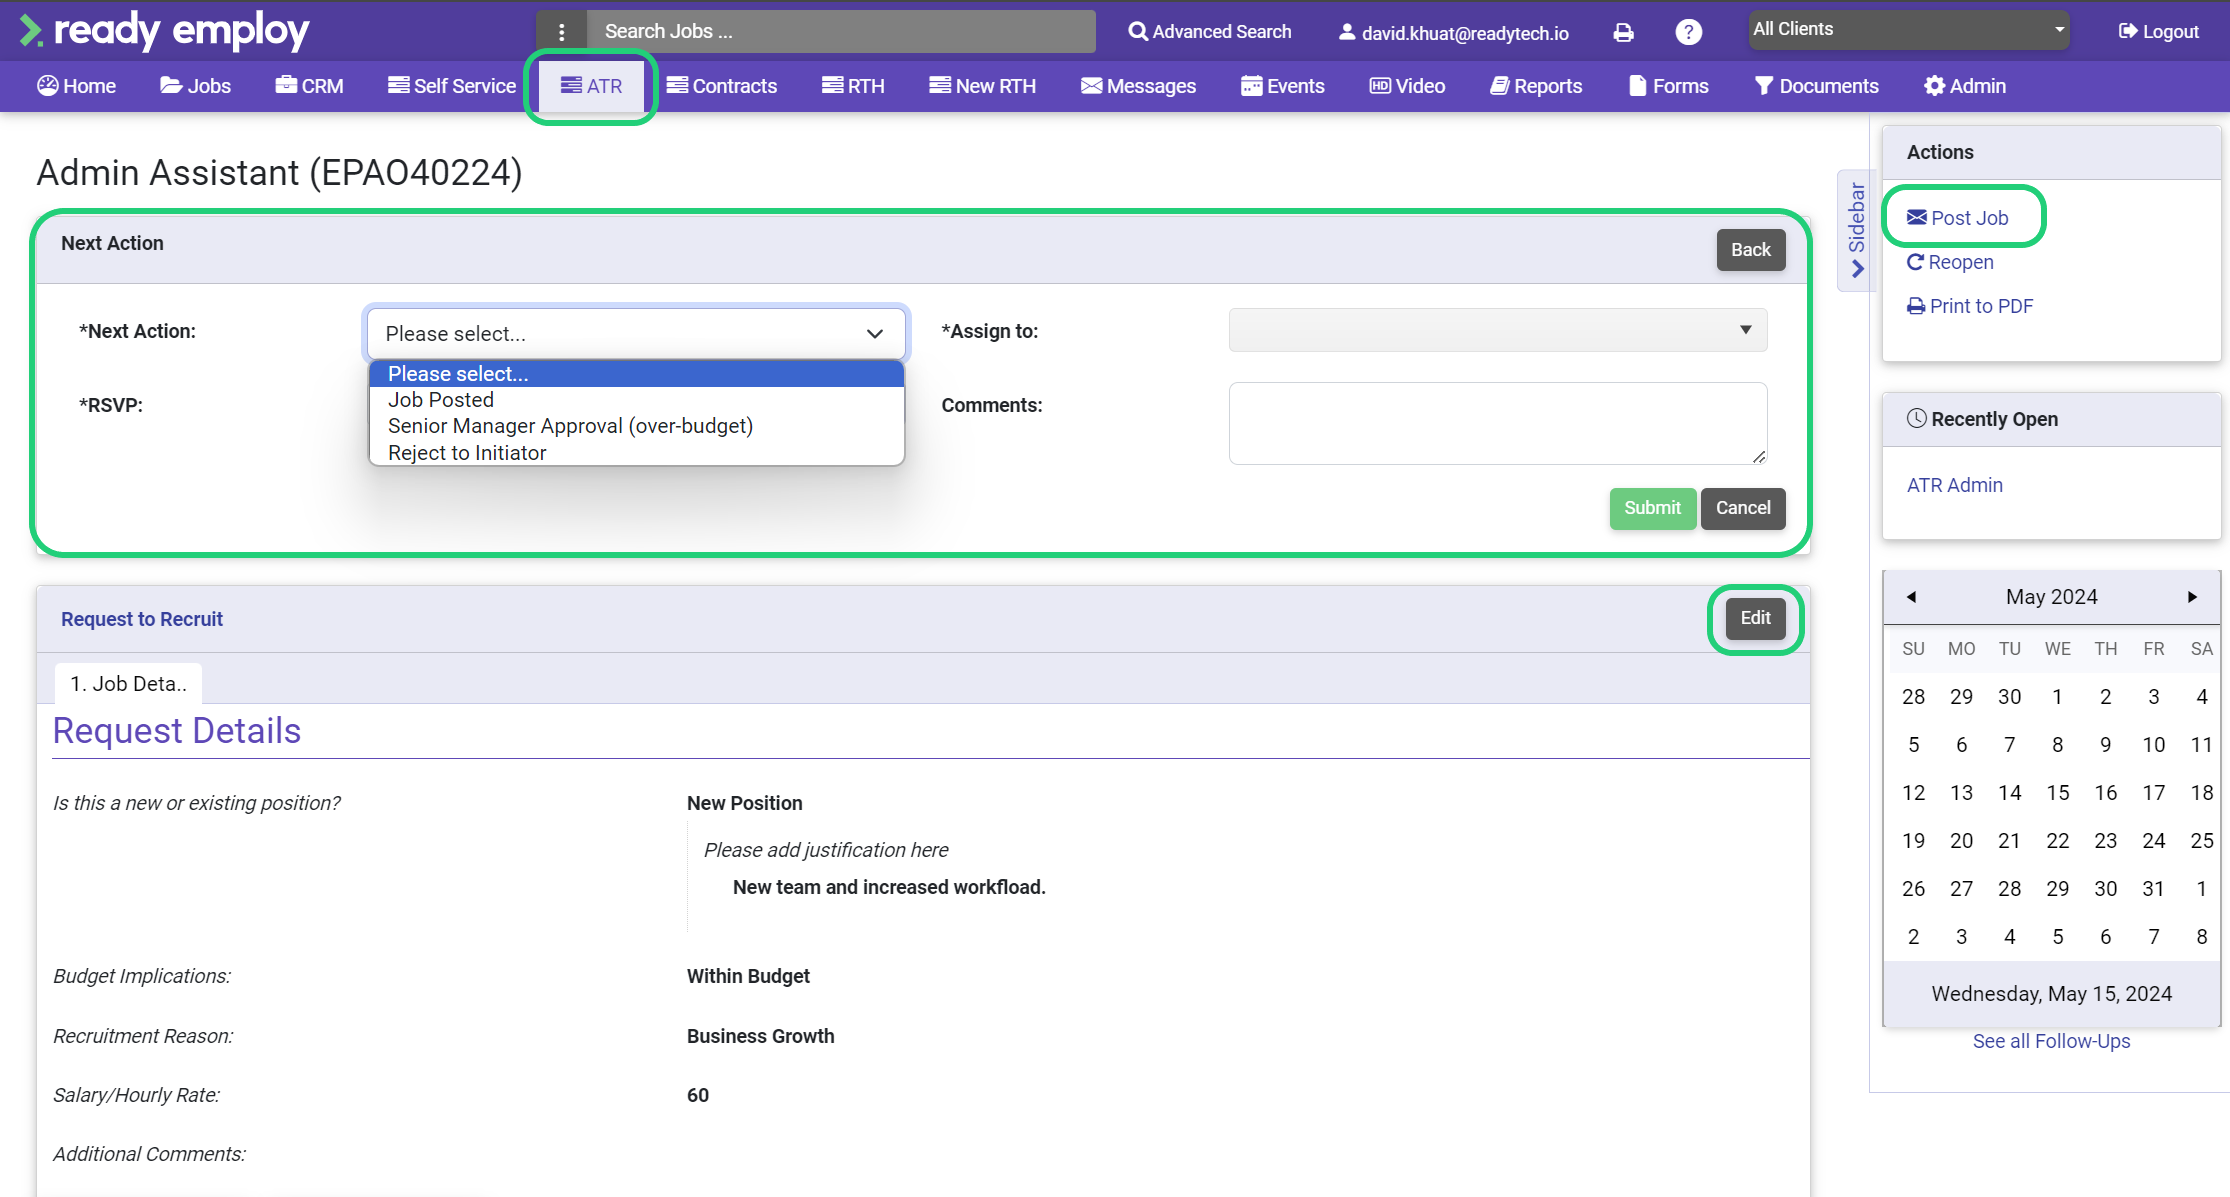The height and width of the screenshot is (1197, 2230).
Task: Choose Senior Manager Approval (over-budget) option
Action: [x=636, y=426]
